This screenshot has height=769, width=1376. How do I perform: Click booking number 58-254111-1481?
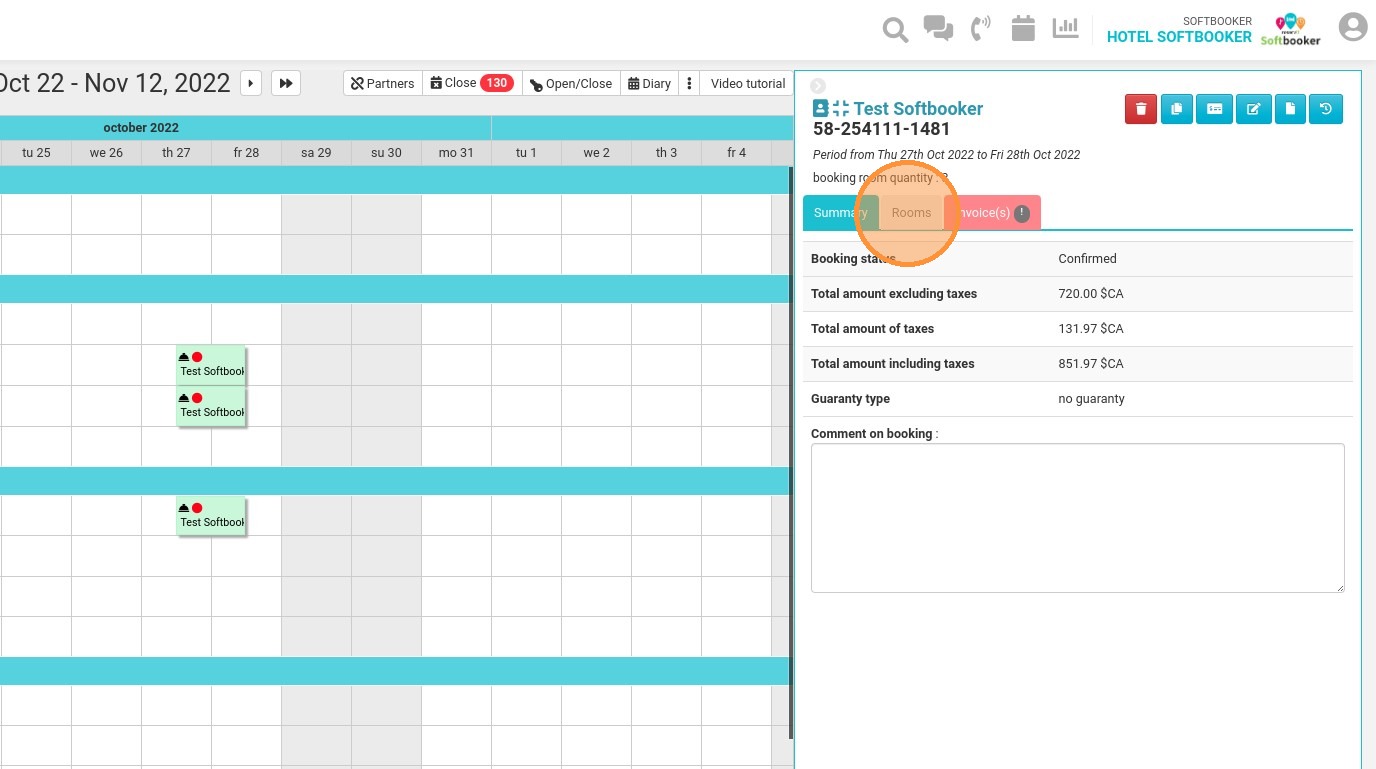coord(881,129)
